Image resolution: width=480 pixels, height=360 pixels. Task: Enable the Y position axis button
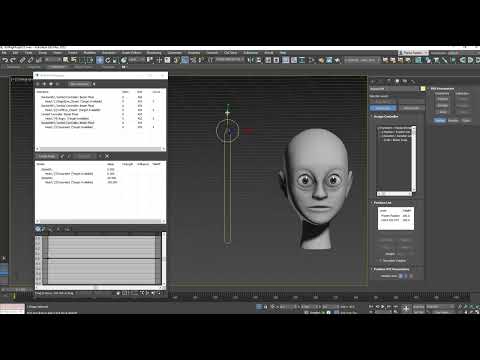(406, 276)
